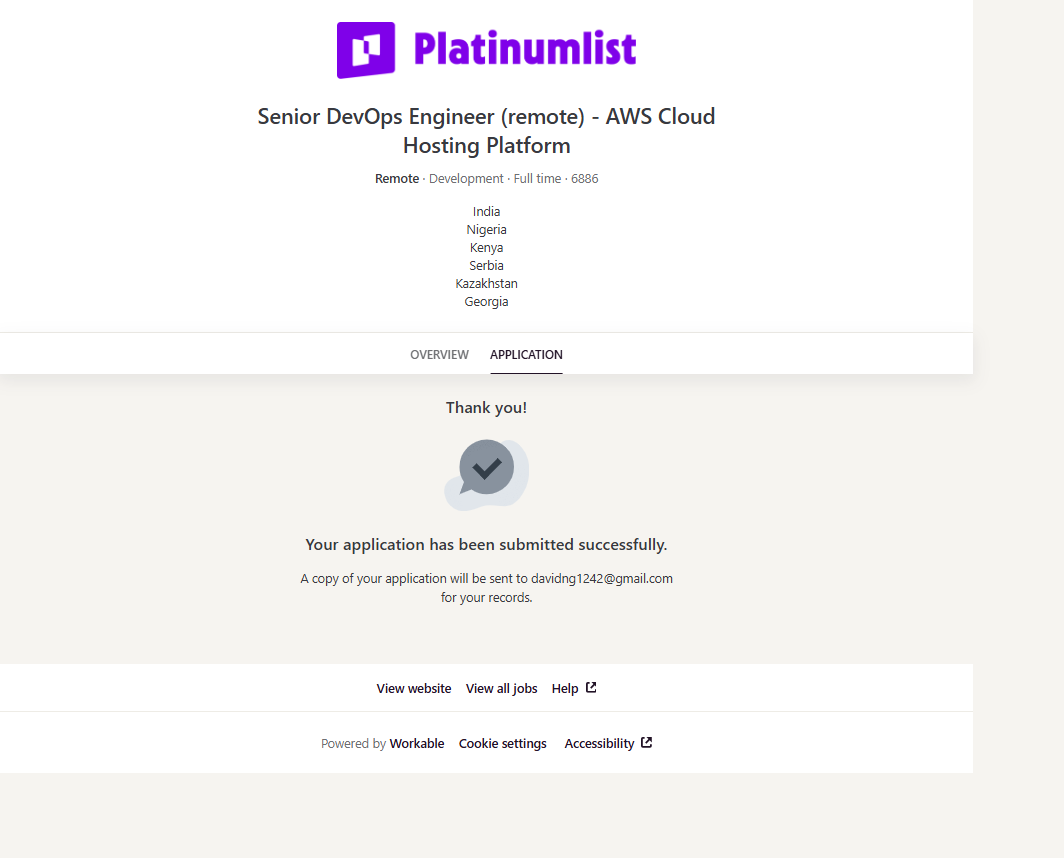Click the Platinumlist wordmark text
The image size is (1064, 858).
pos(524,49)
